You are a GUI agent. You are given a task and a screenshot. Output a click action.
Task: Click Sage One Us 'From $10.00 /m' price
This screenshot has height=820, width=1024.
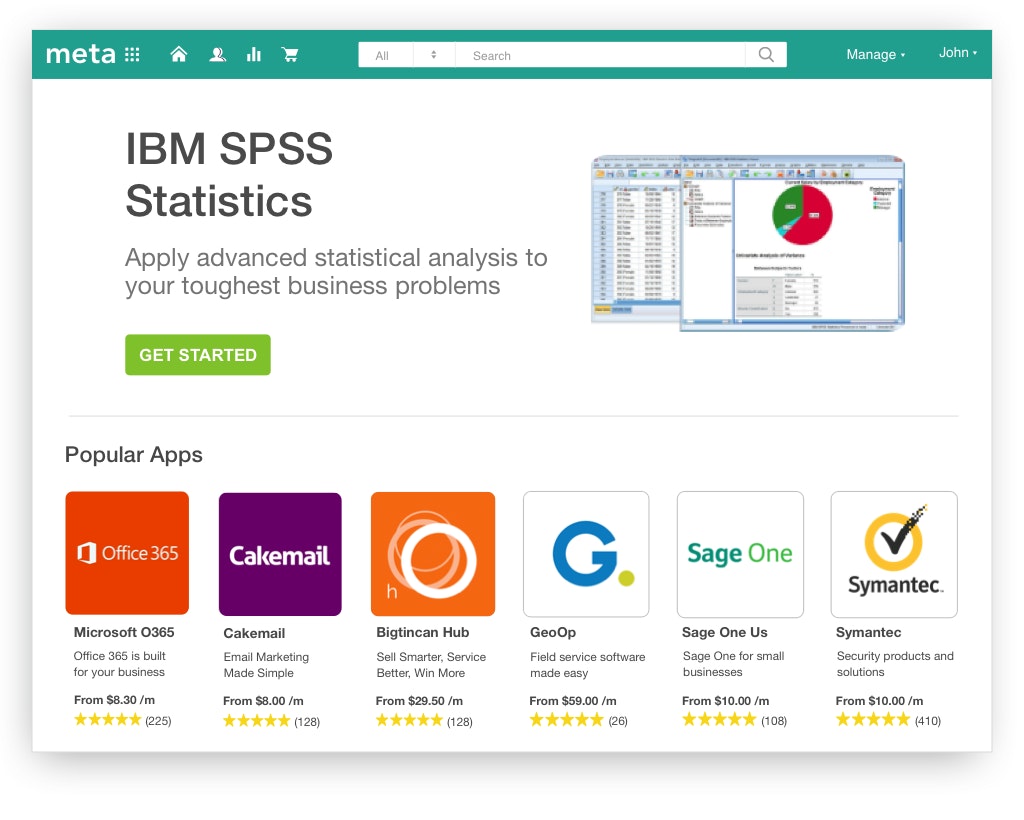coord(726,701)
